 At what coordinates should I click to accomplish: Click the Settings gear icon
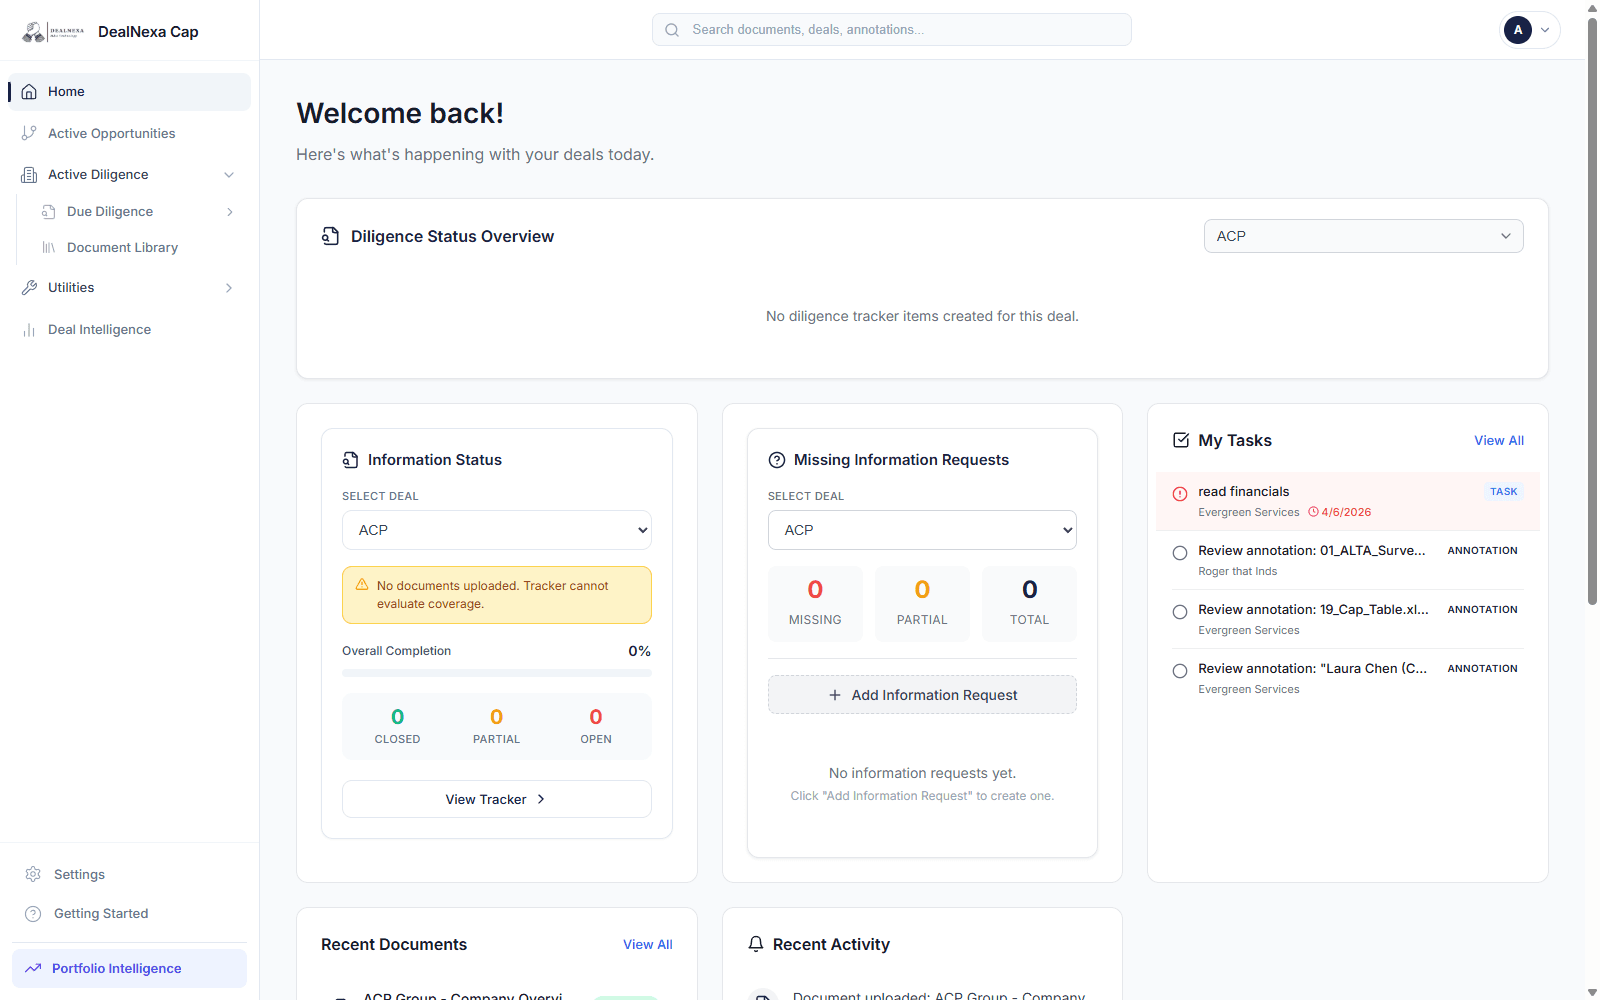(x=33, y=874)
